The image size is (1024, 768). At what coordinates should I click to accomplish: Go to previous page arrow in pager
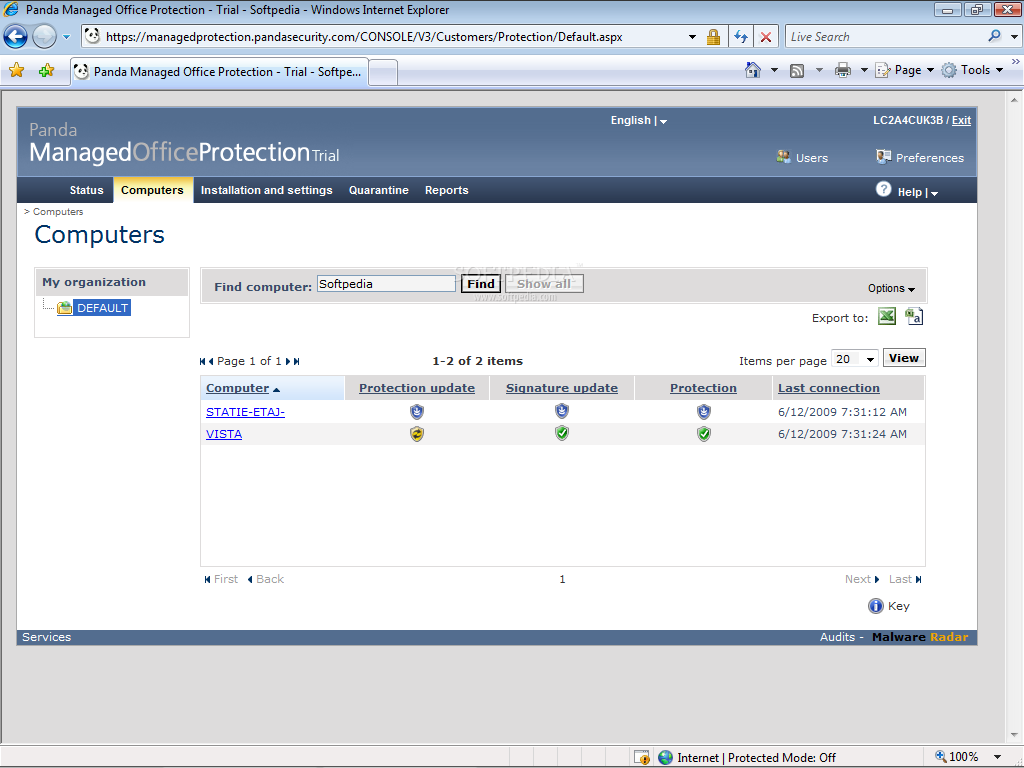211,361
